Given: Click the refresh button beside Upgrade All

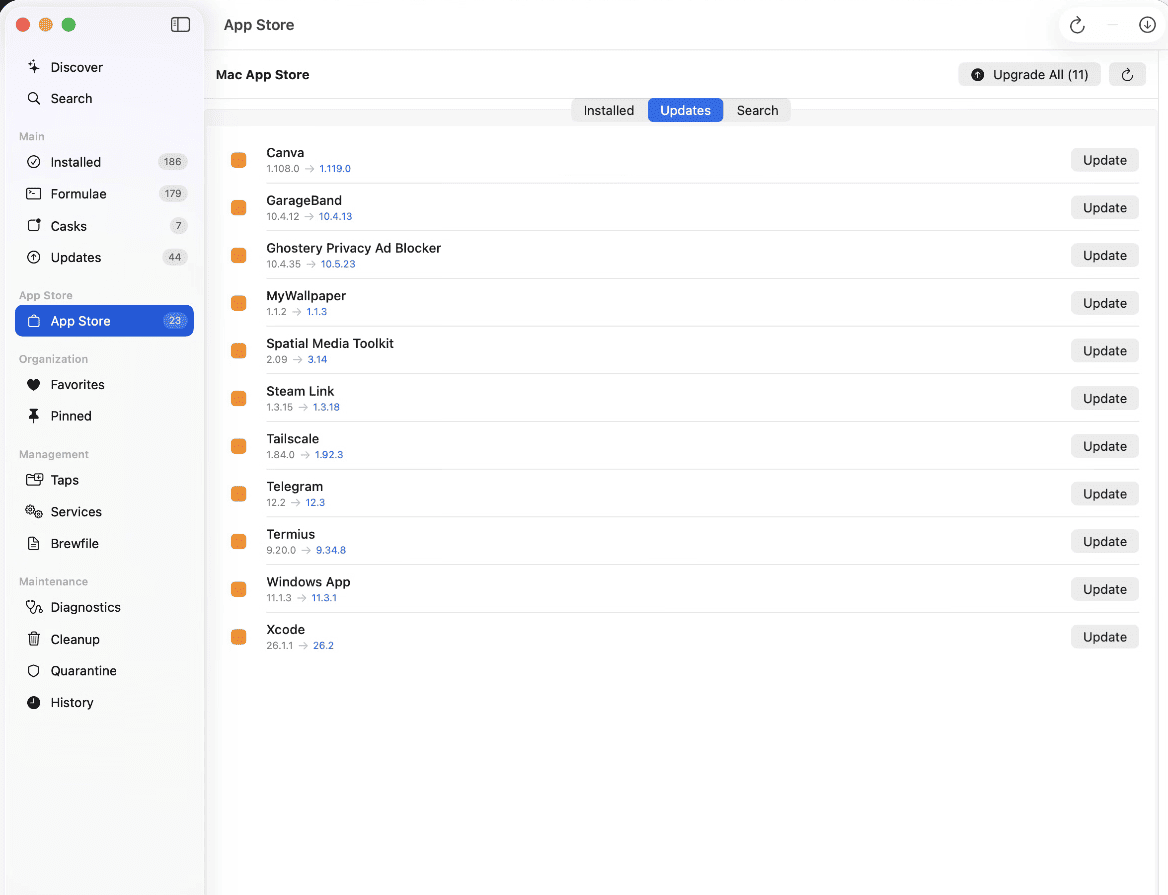Looking at the screenshot, I should click(1127, 74).
